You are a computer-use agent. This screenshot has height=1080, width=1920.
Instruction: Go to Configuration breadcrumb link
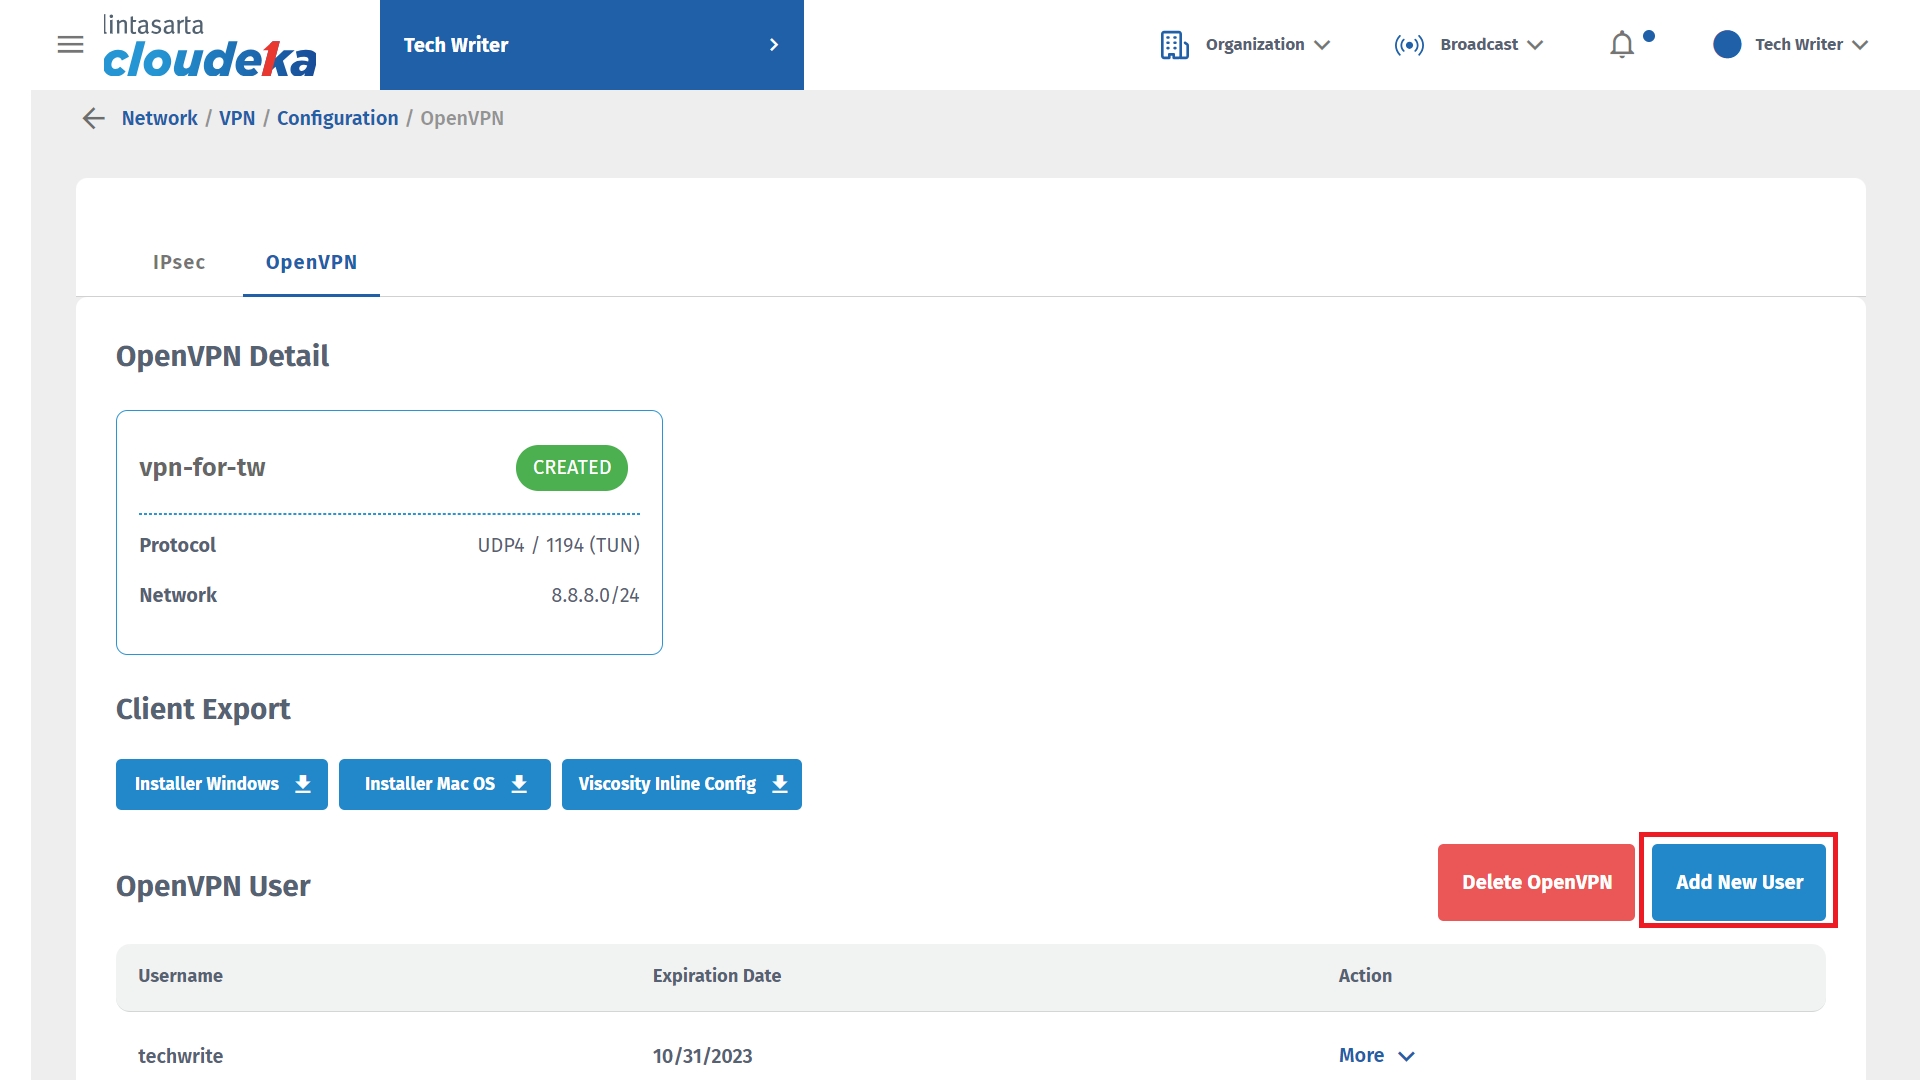tap(337, 119)
